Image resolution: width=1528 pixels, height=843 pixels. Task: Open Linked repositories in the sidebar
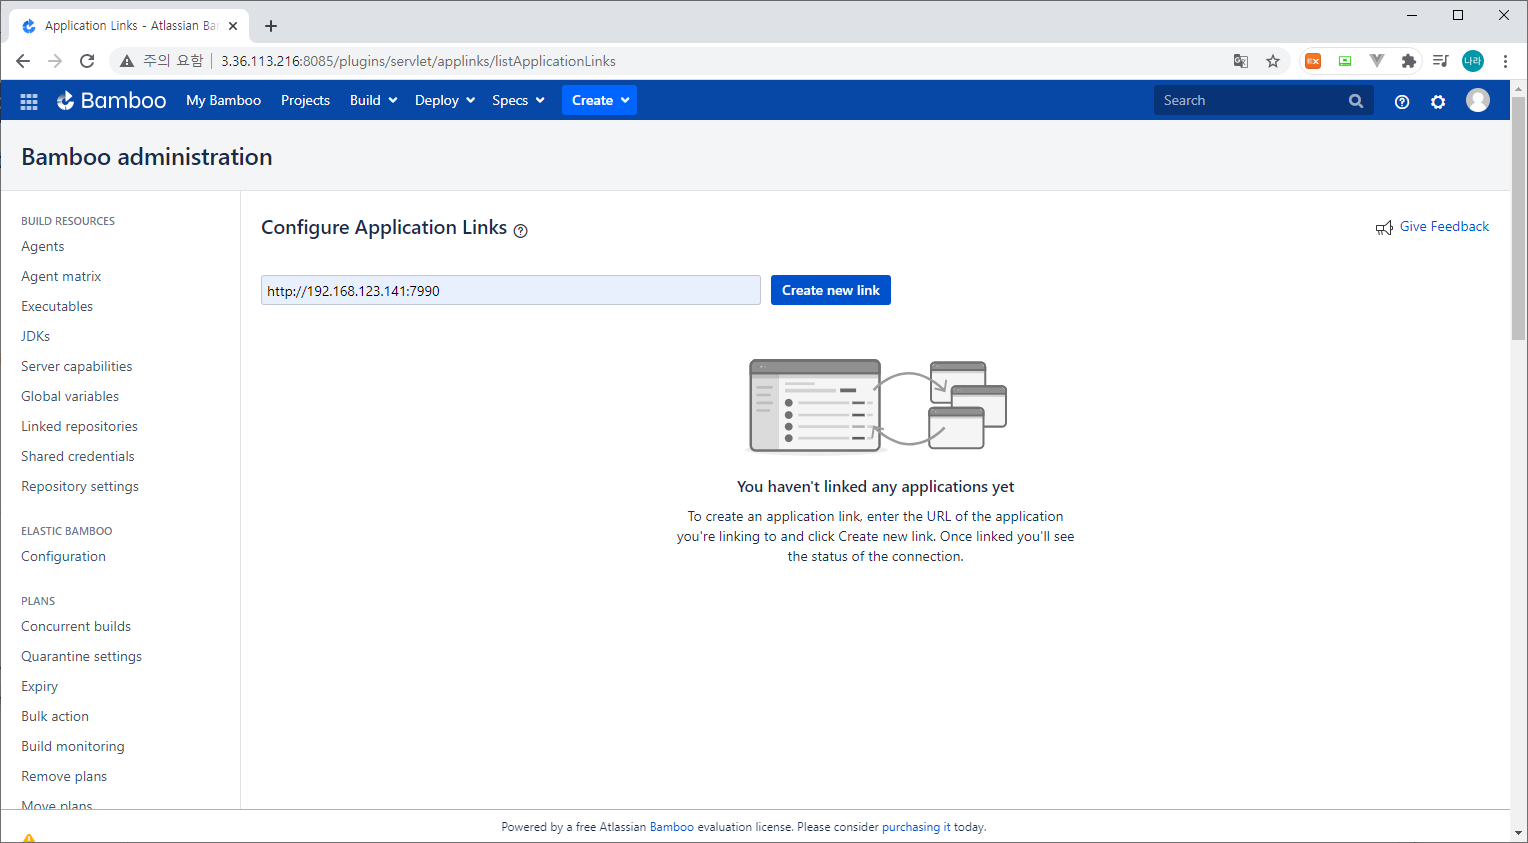pos(79,426)
